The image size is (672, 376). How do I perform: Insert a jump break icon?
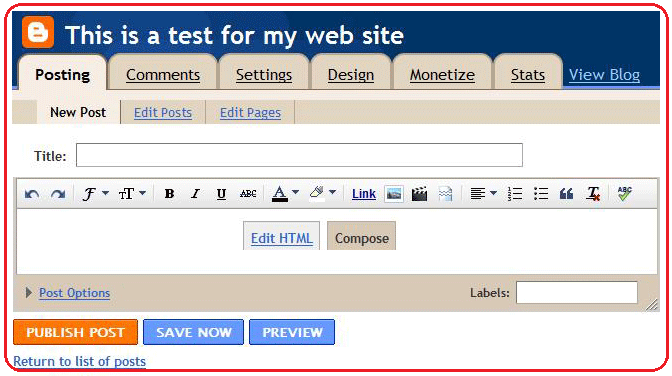445,194
